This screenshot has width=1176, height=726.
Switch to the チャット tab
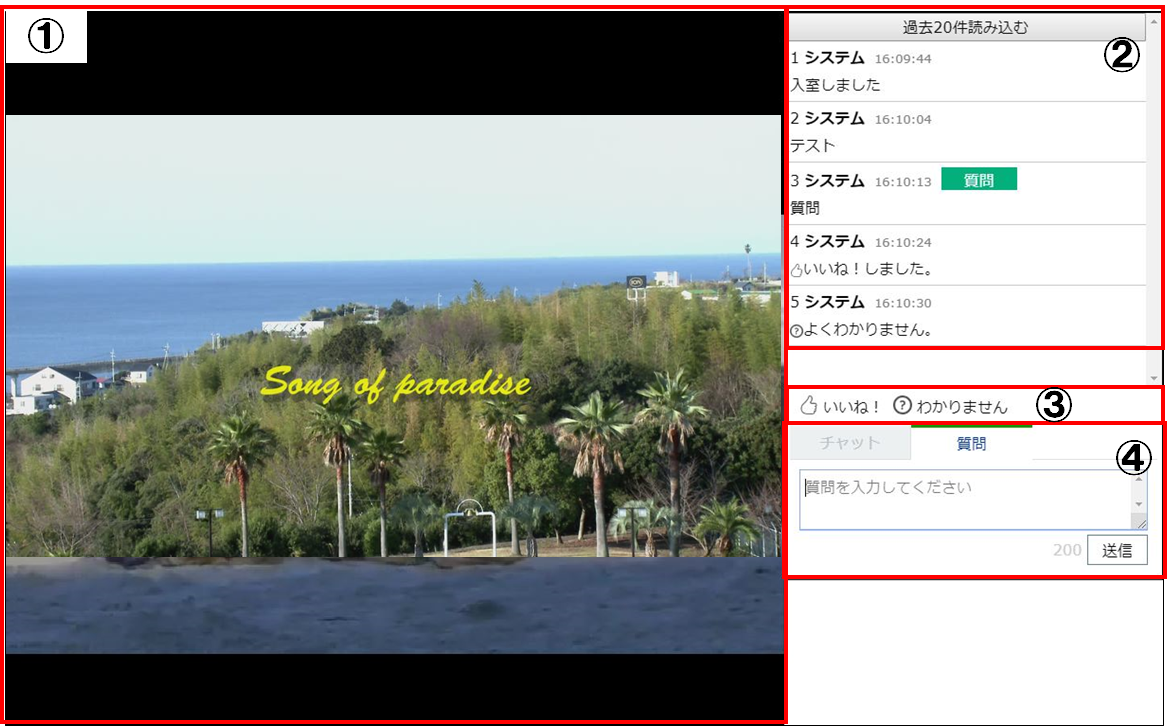pos(850,443)
